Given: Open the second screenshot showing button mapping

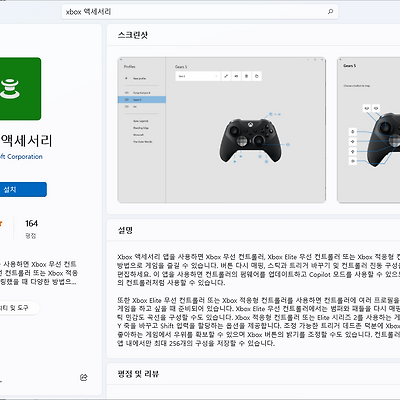Looking at the screenshot, I should 369,130.
